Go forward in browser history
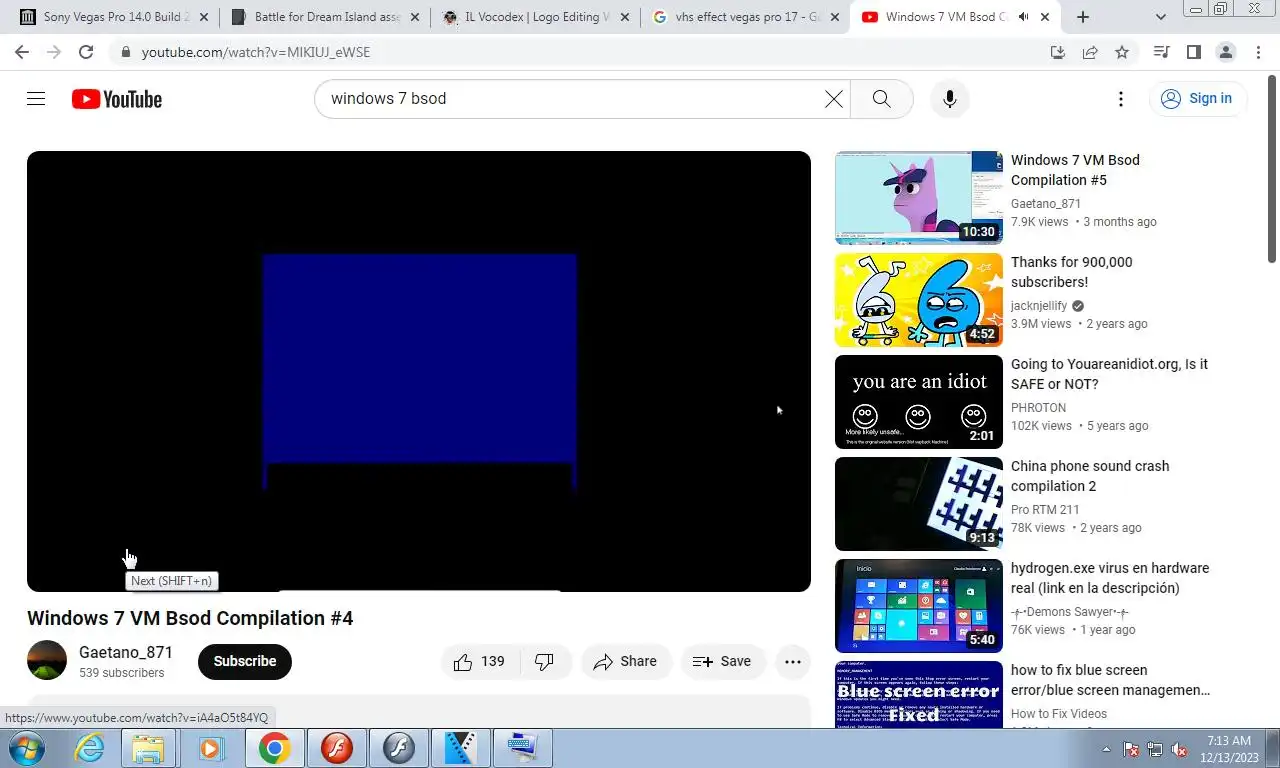This screenshot has width=1280, height=768. pos(54,52)
